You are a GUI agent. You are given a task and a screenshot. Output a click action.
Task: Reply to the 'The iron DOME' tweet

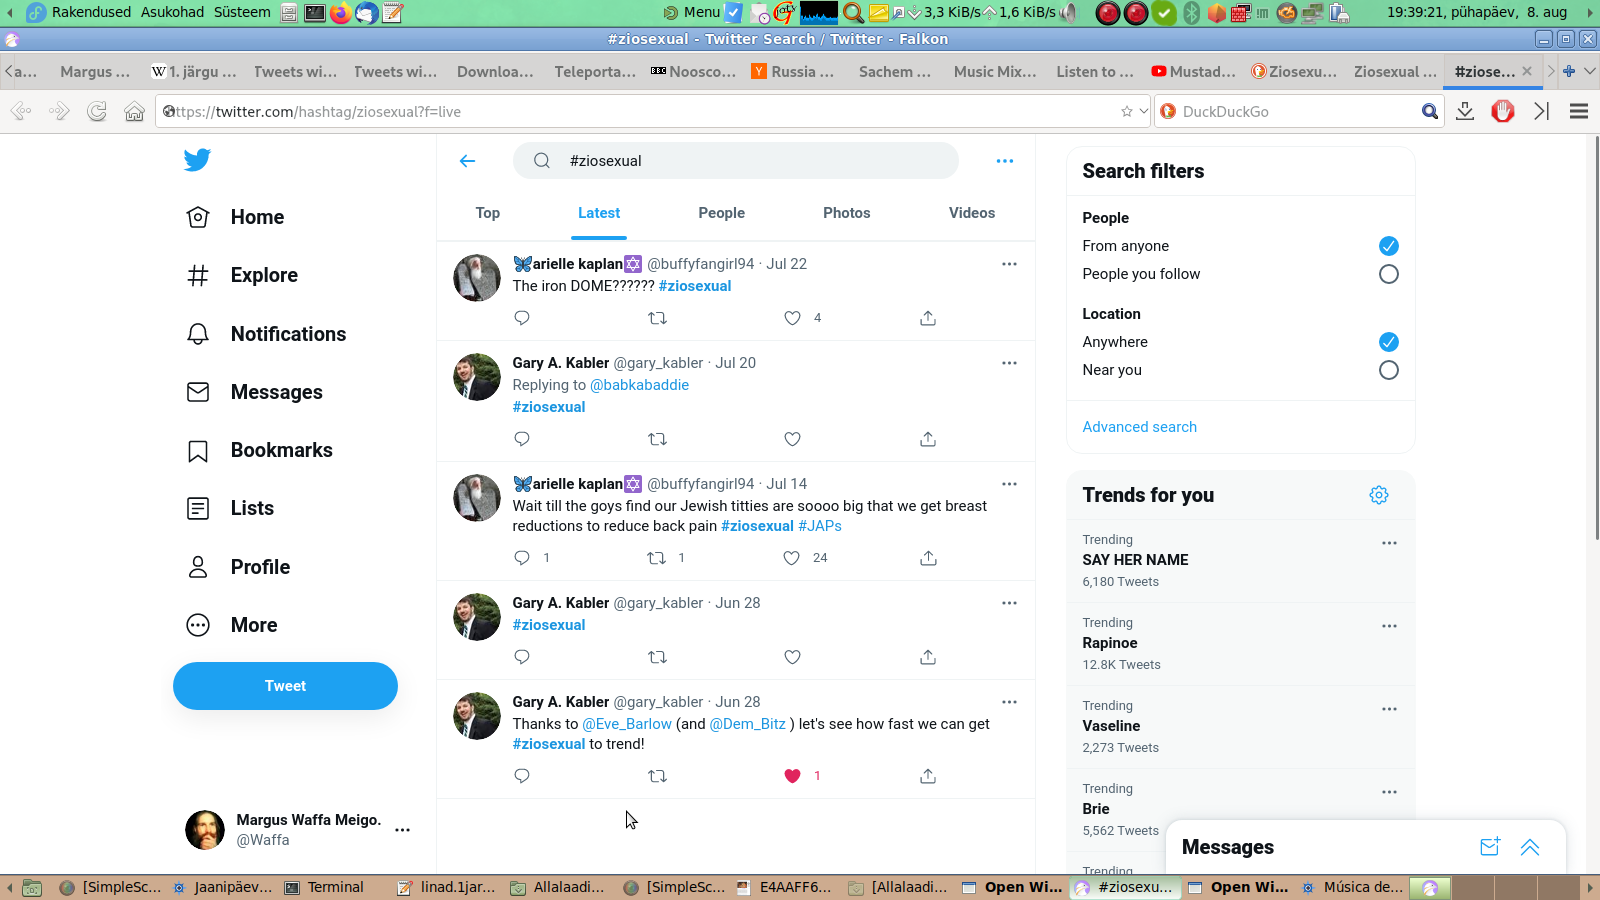tap(522, 318)
